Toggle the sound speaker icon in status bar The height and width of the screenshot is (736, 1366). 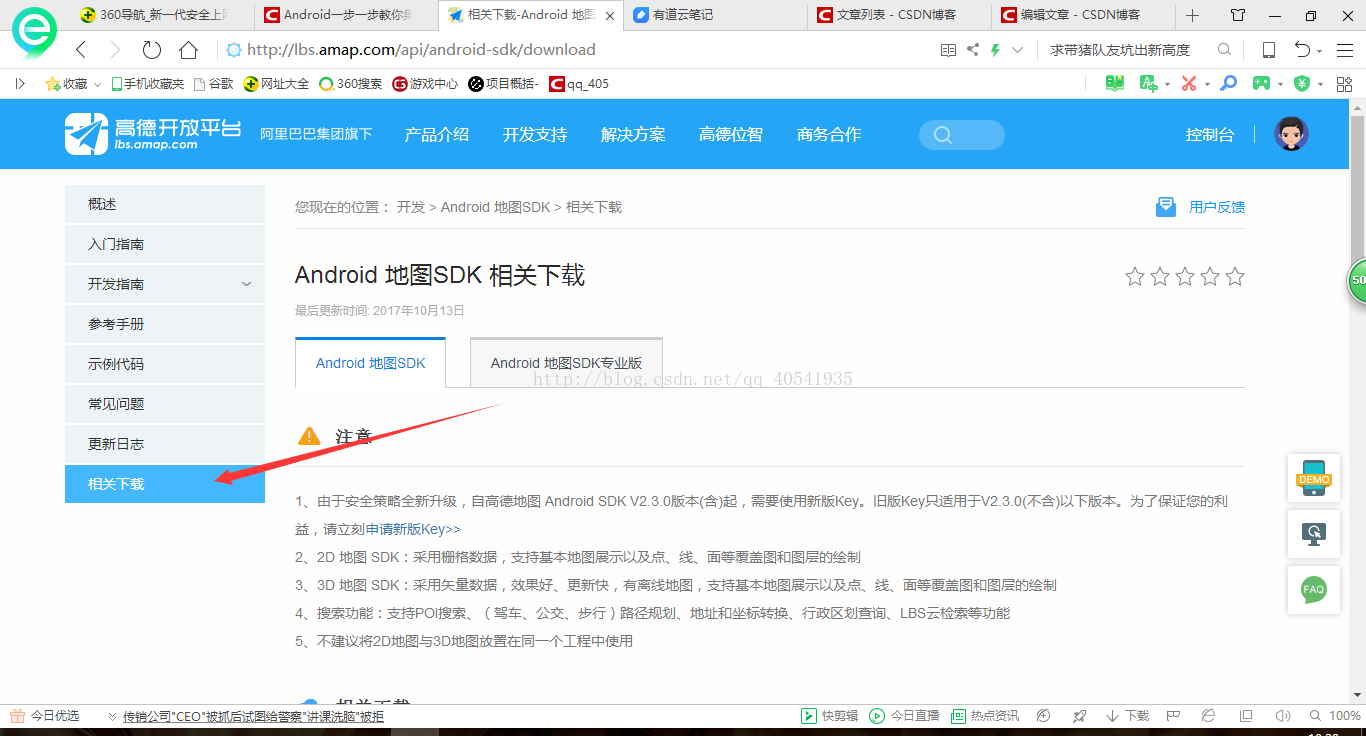[1281, 716]
